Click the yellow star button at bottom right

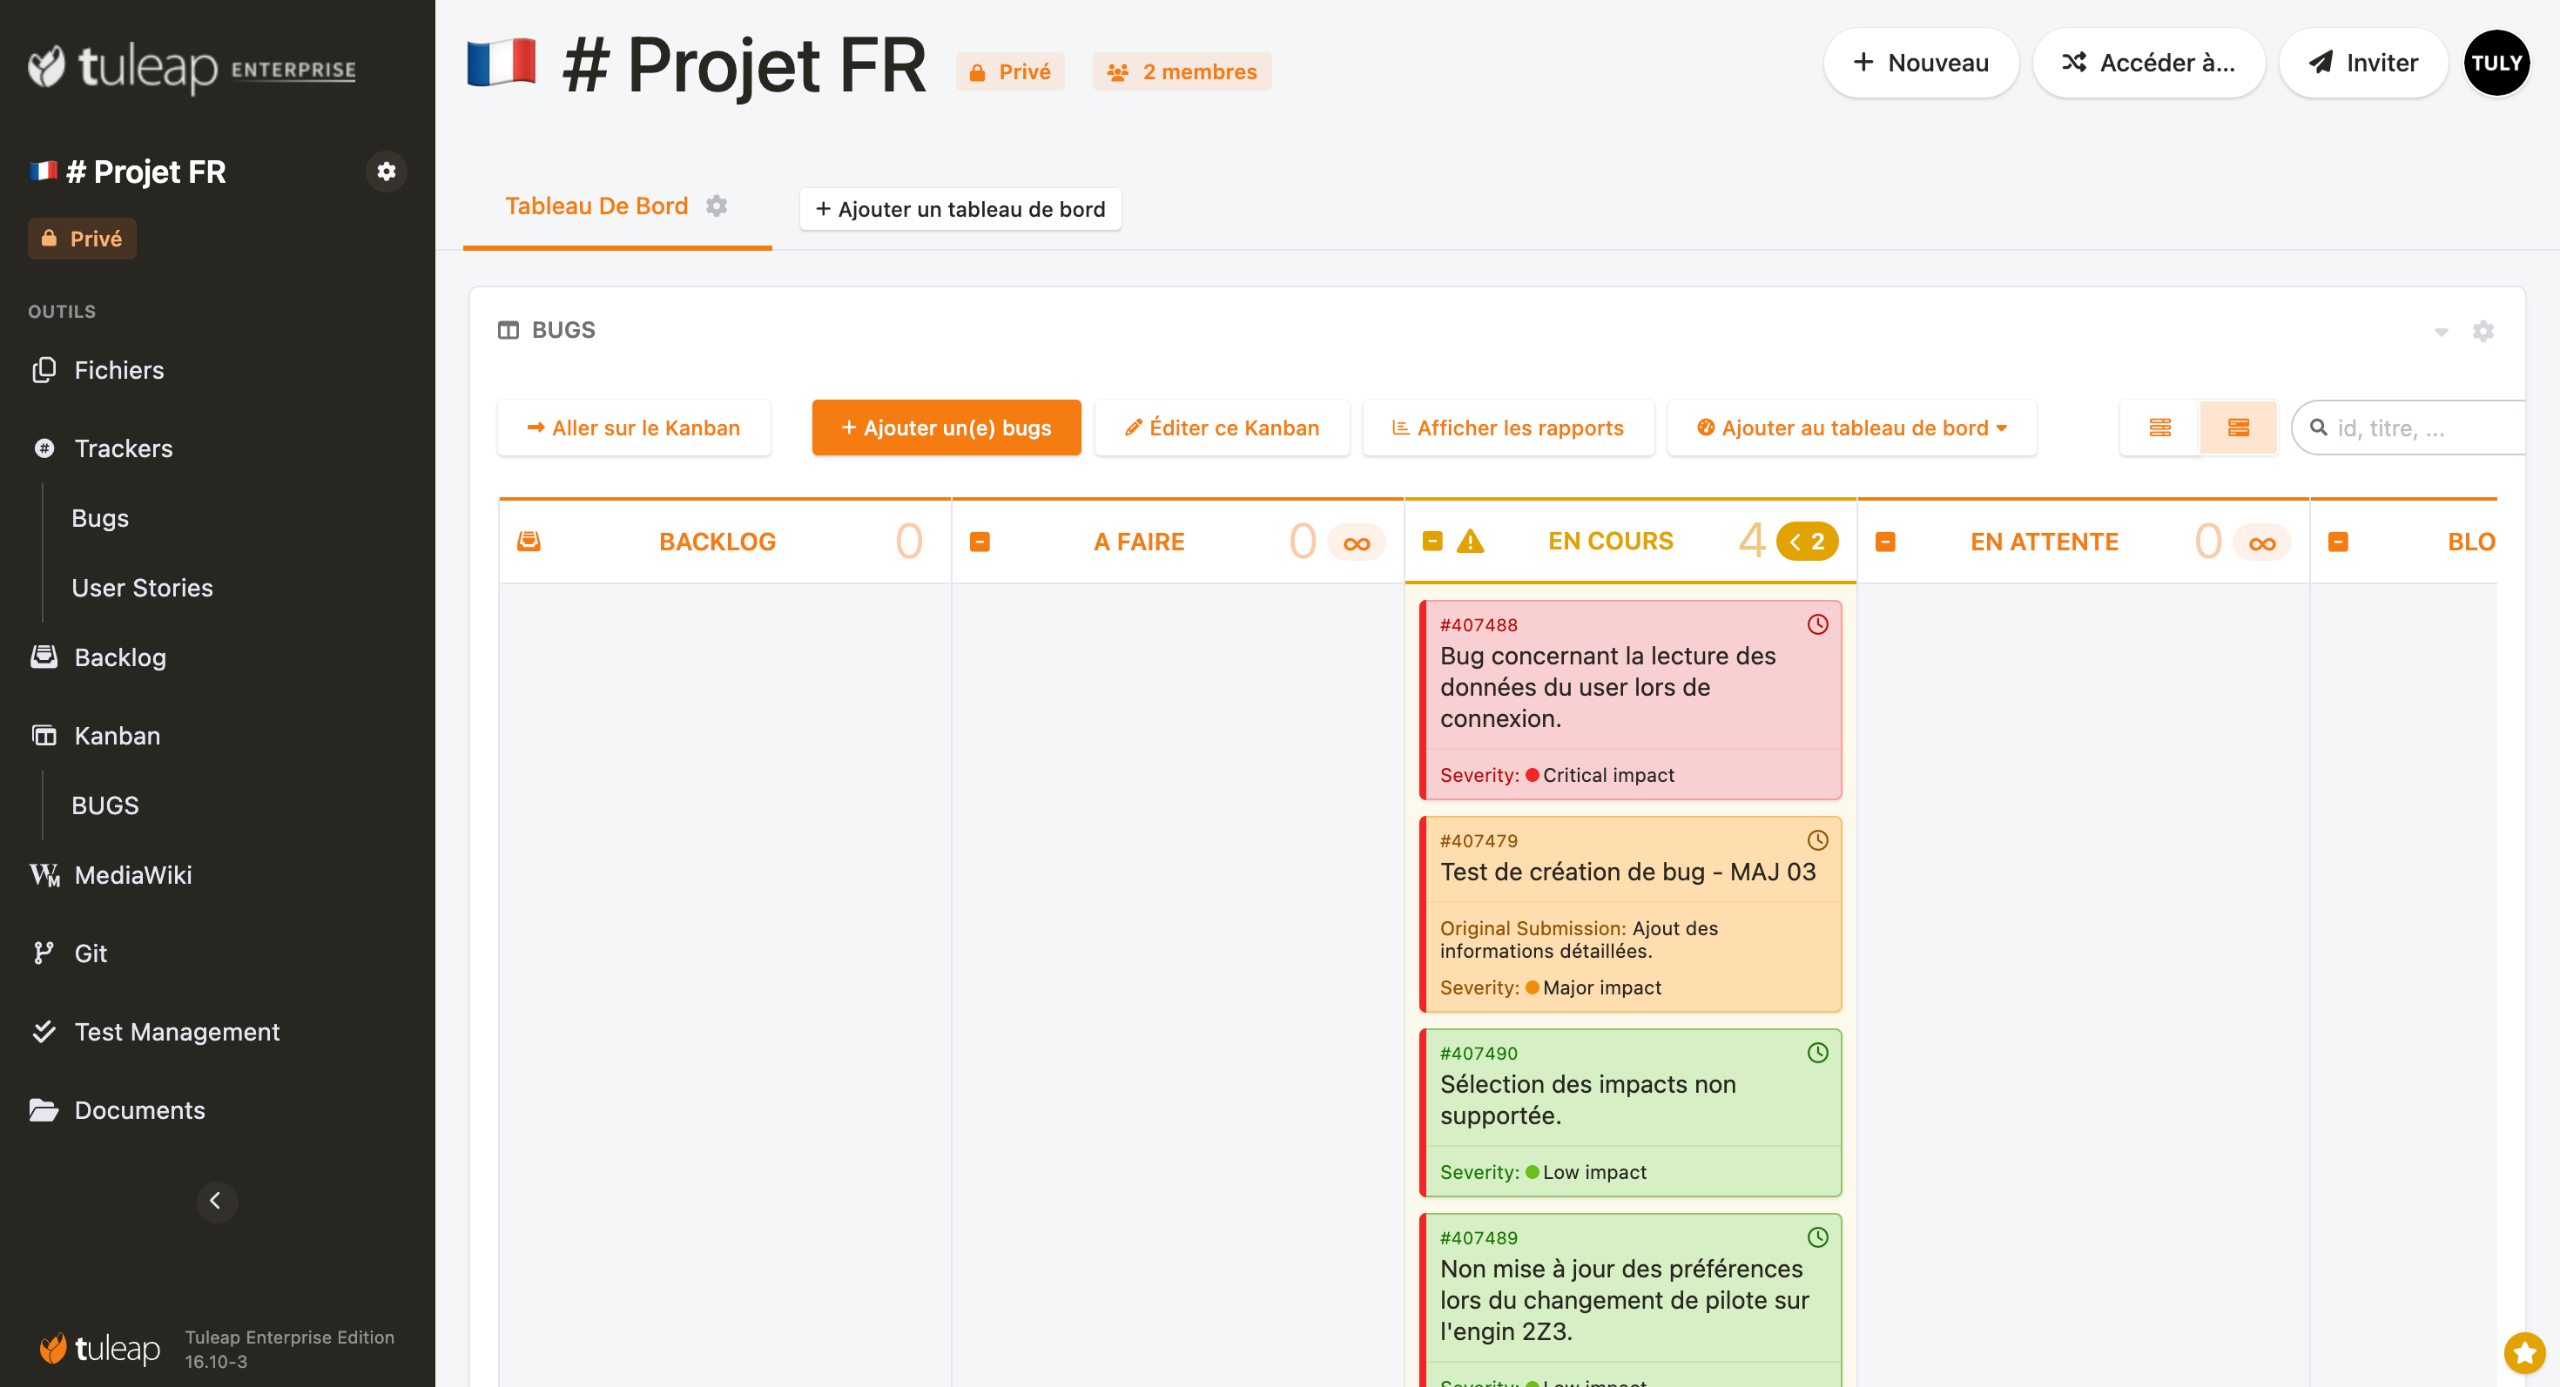[x=2524, y=1353]
